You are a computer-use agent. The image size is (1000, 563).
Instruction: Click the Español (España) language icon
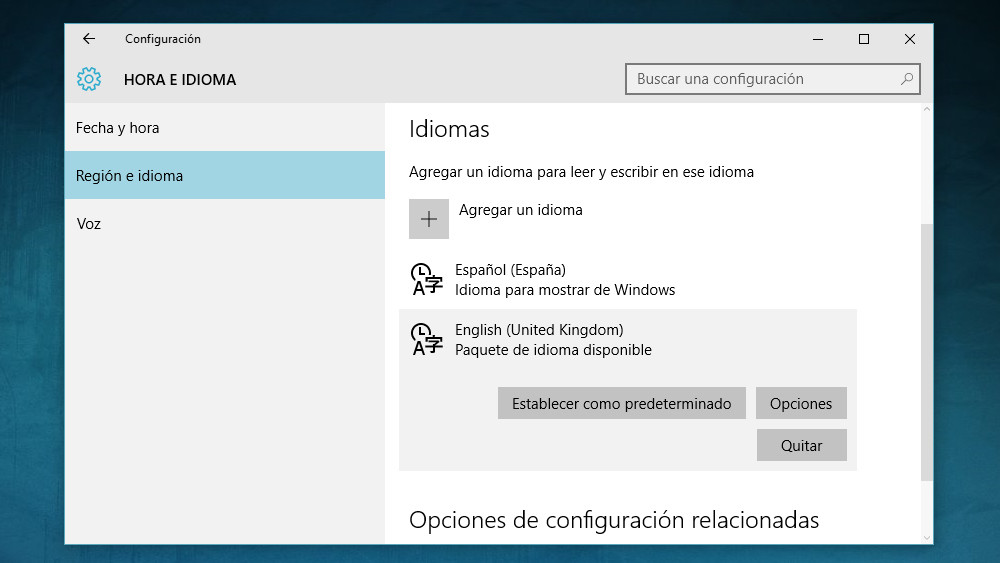427,279
